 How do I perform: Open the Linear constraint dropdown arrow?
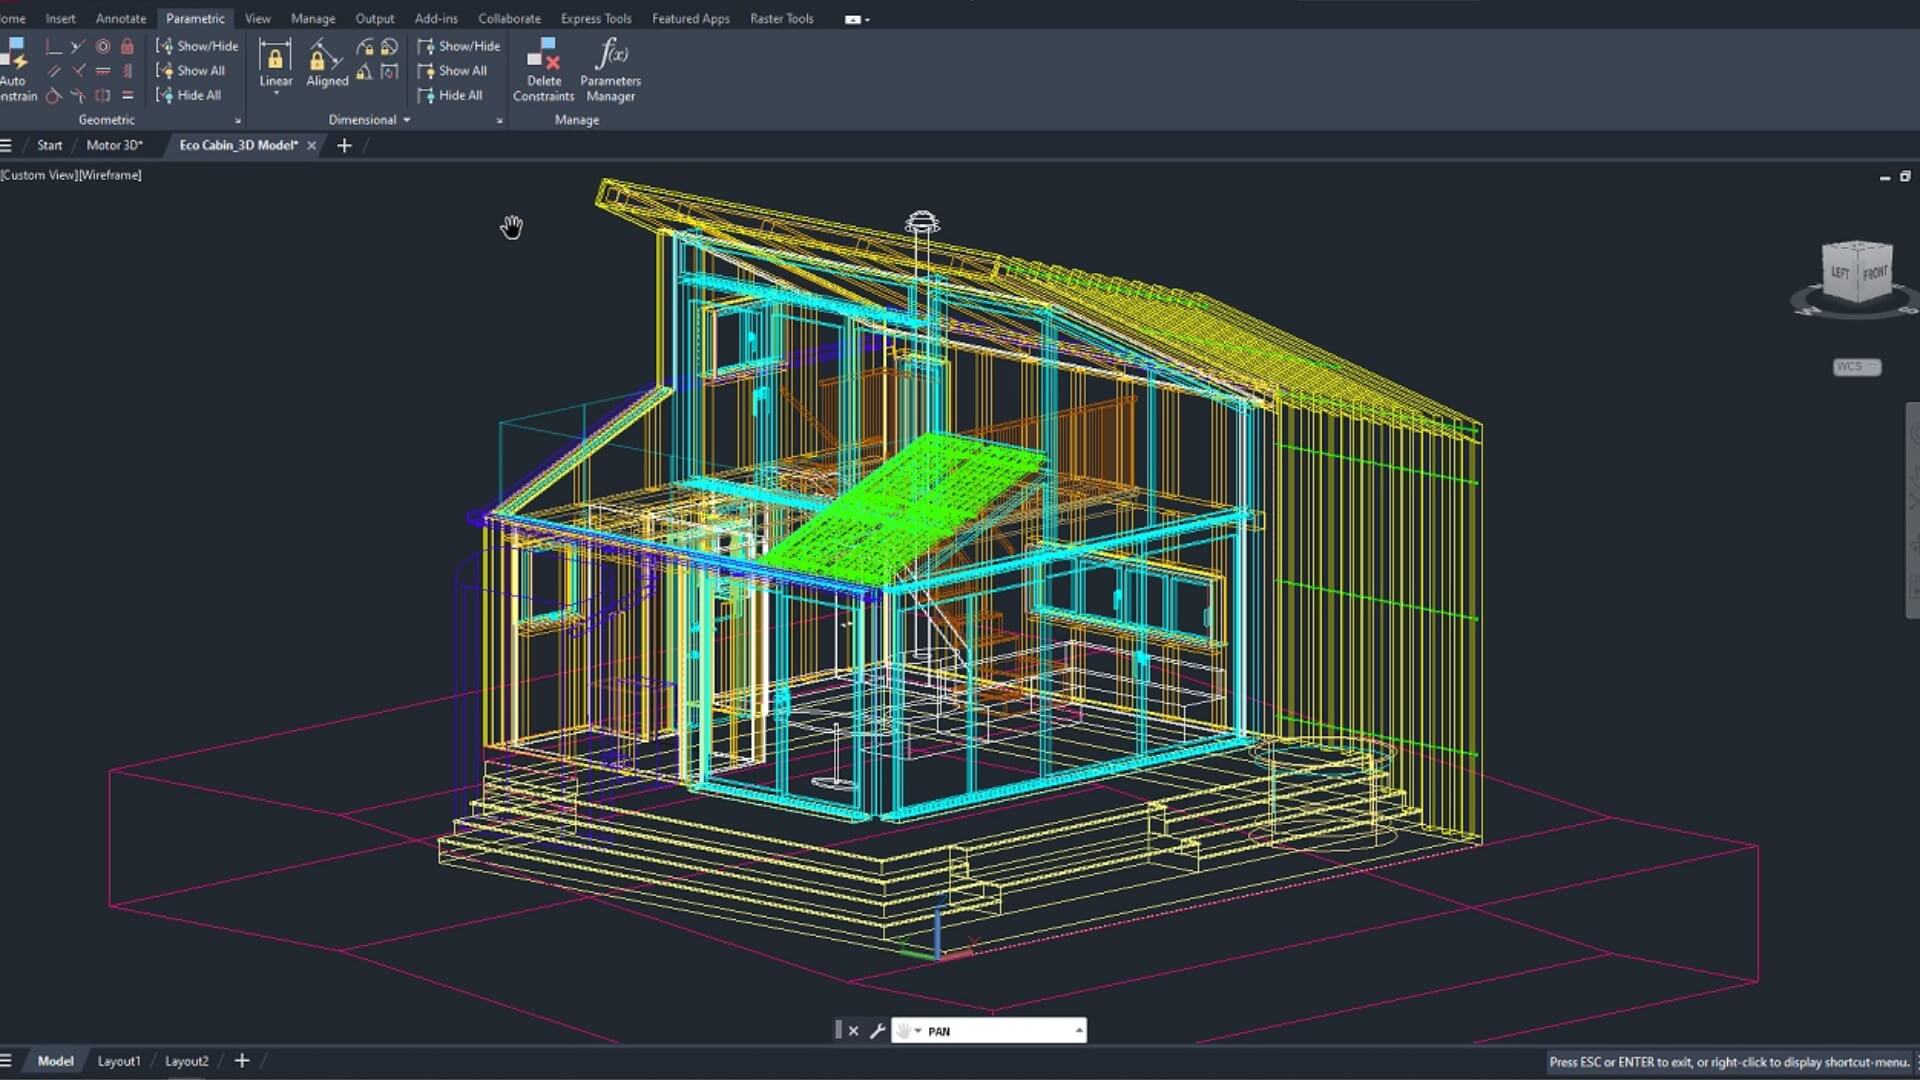(276, 94)
